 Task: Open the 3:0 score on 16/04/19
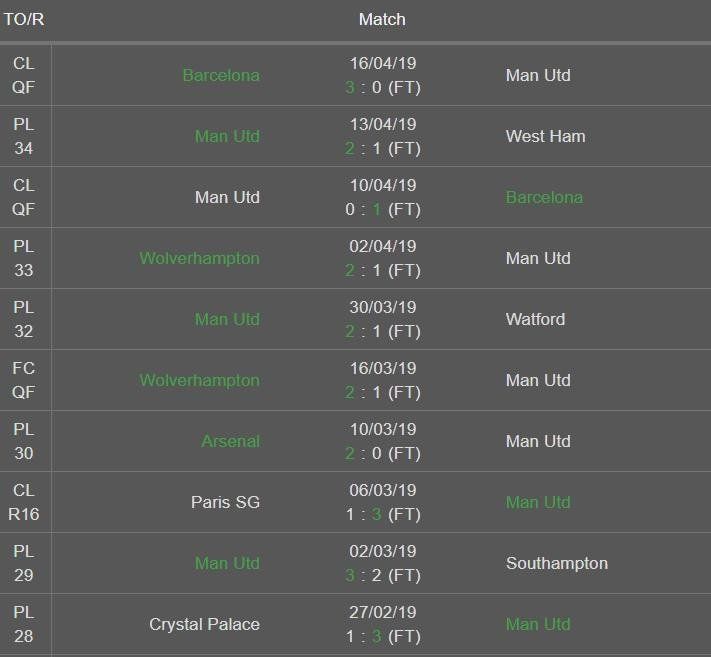pyautogui.click(x=382, y=87)
